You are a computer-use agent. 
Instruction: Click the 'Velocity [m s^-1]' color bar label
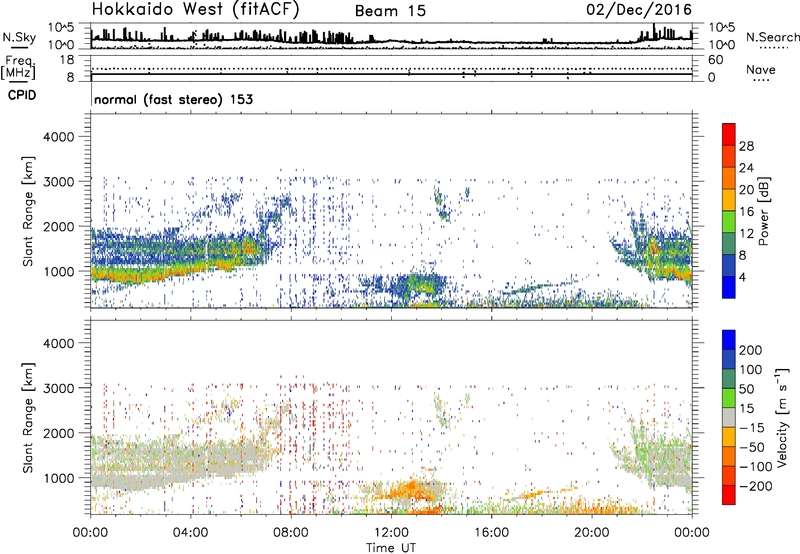click(x=782, y=417)
